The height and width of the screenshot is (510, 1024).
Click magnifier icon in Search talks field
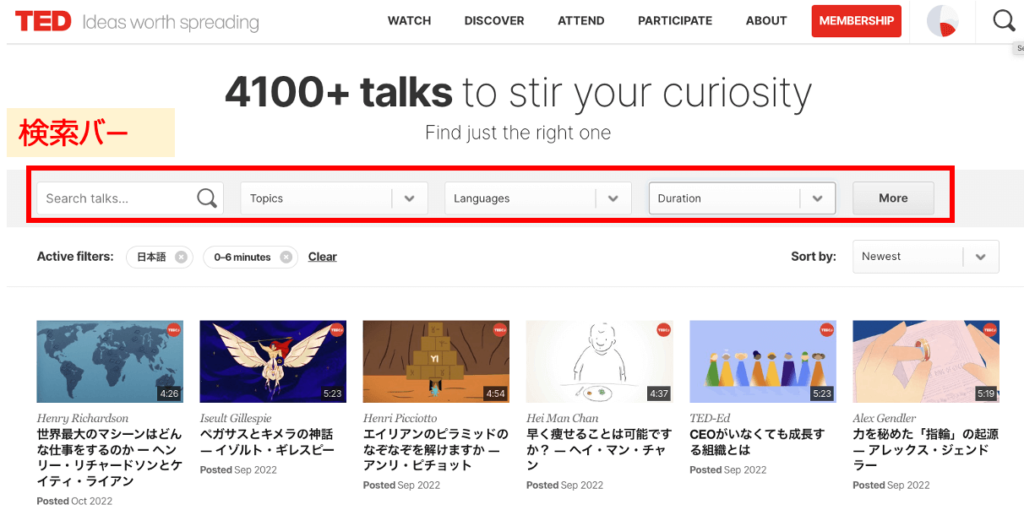[x=207, y=198]
